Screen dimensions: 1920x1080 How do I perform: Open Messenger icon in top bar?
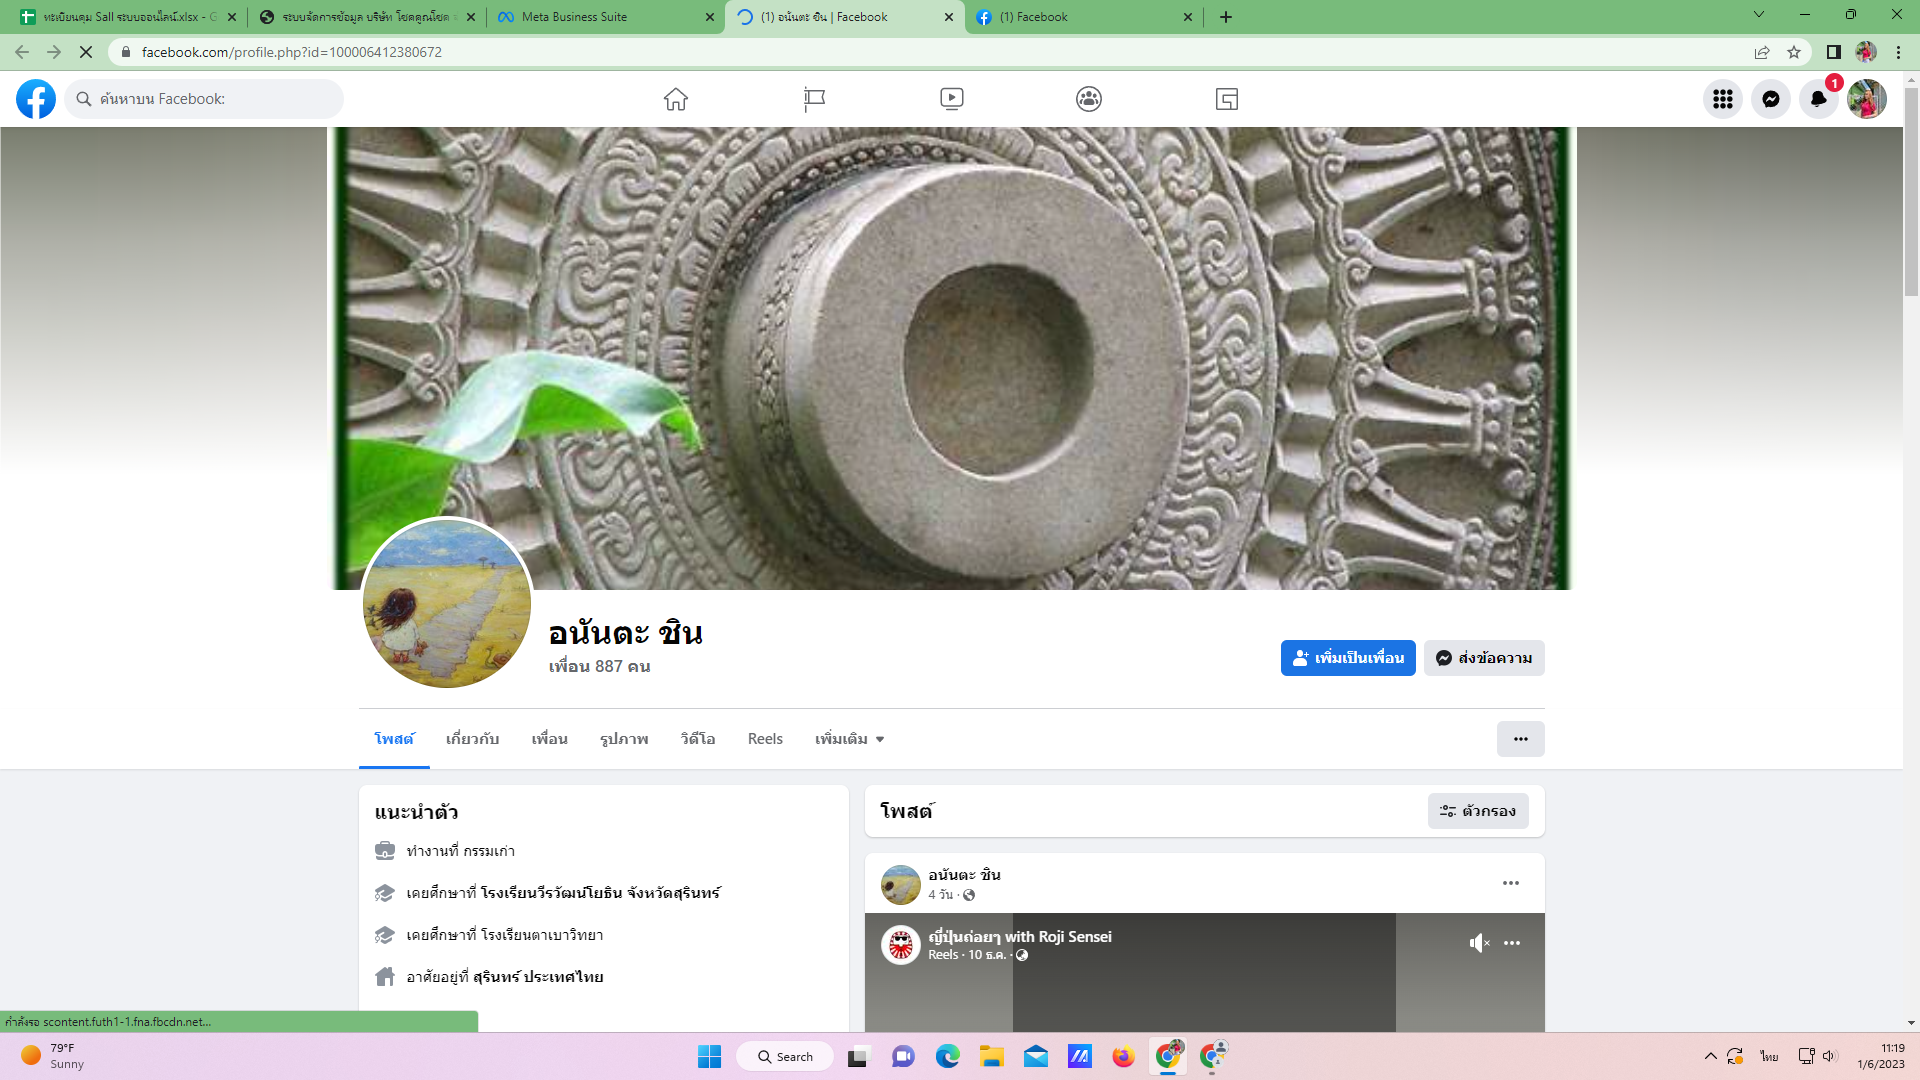pyautogui.click(x=1770, y=99)
